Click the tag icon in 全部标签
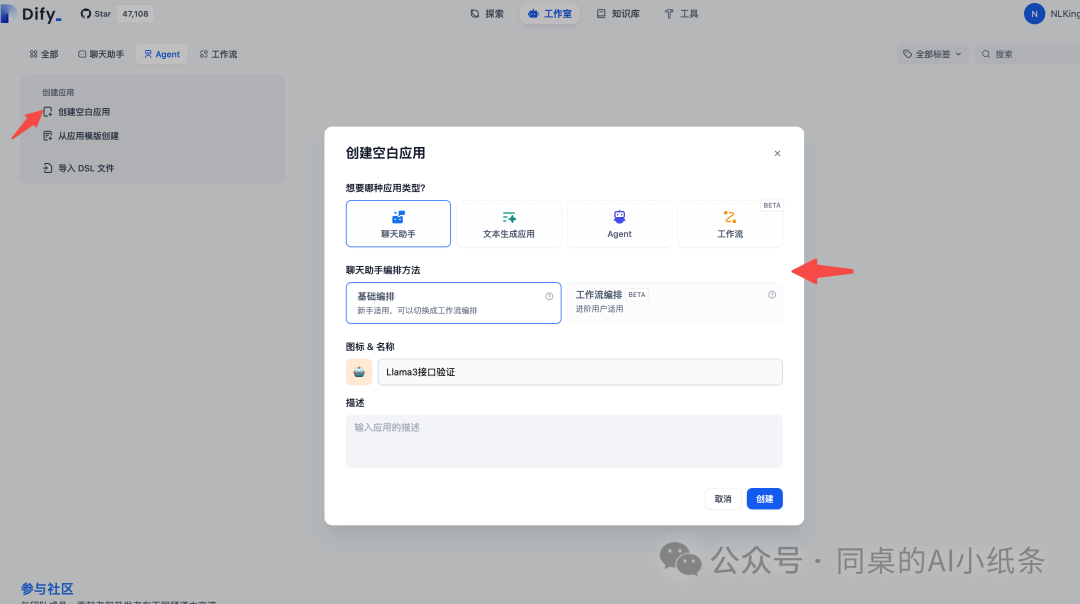 point(907,54)
